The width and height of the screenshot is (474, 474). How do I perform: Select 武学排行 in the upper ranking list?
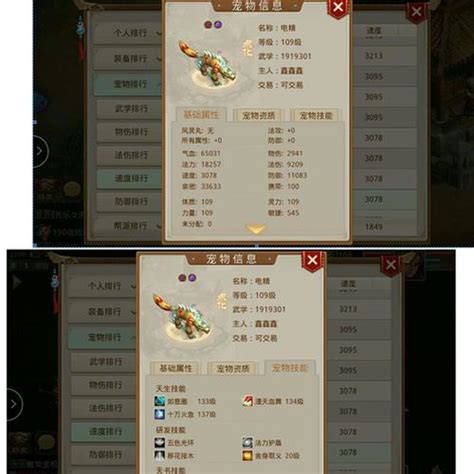pyautogui.click(x=130, y=109)
